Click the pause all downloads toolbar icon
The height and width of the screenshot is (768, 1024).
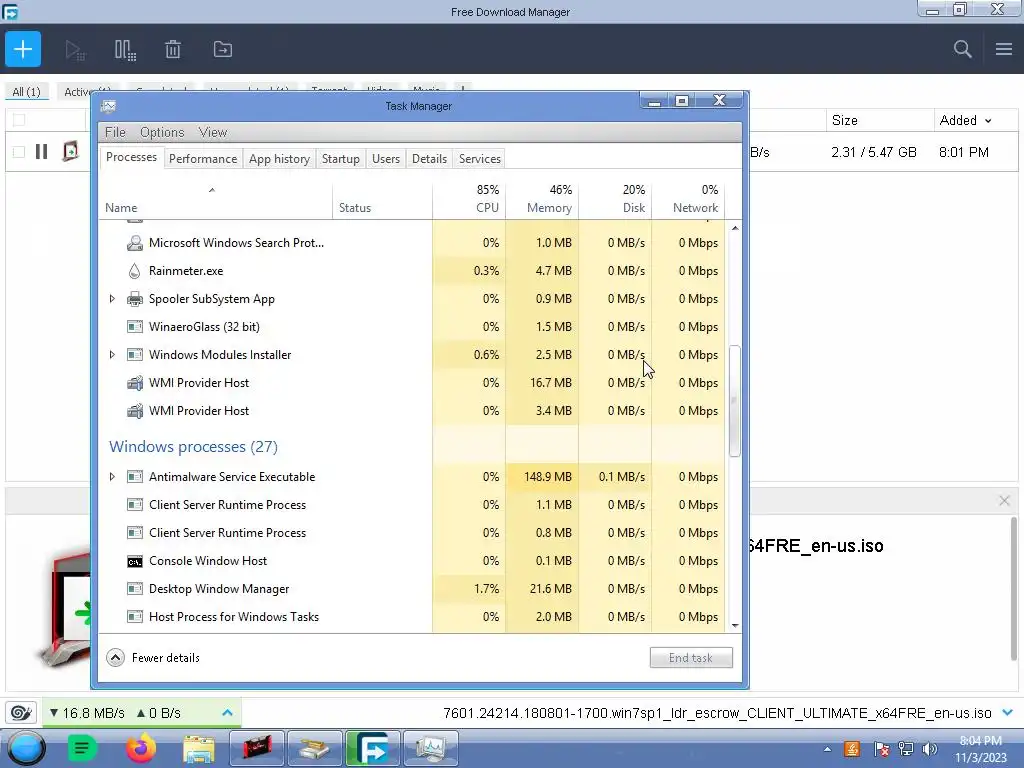point(125,50)
